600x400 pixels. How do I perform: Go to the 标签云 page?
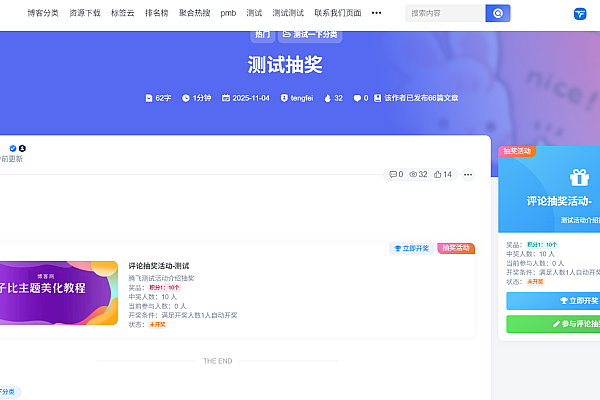tap(123, 13)
